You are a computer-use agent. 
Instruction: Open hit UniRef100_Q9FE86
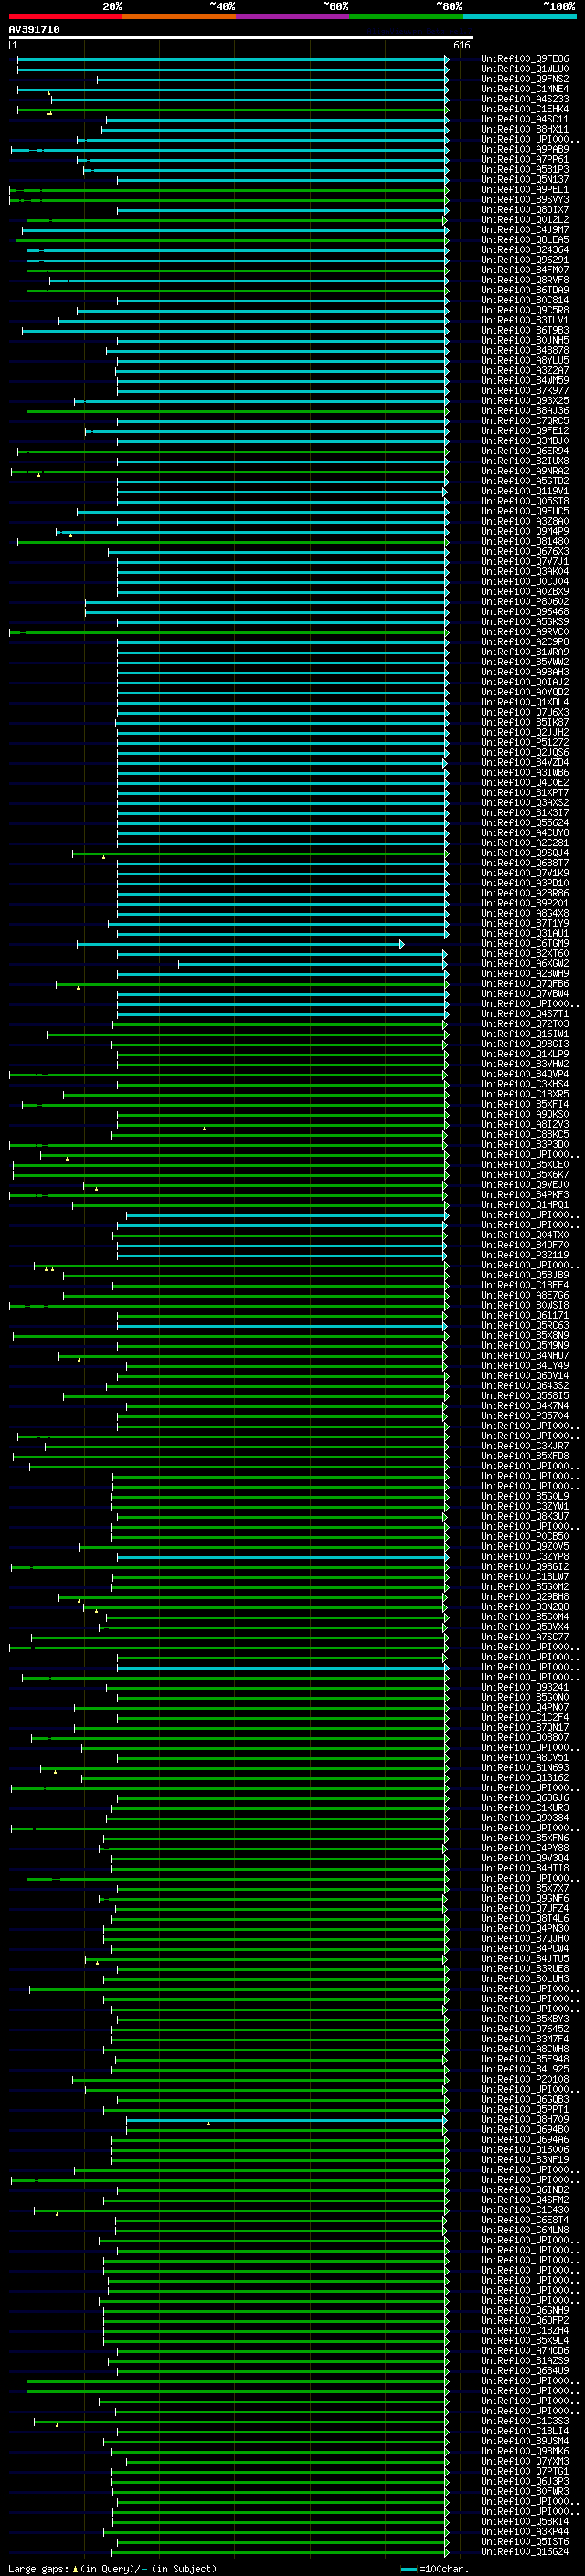525,59
